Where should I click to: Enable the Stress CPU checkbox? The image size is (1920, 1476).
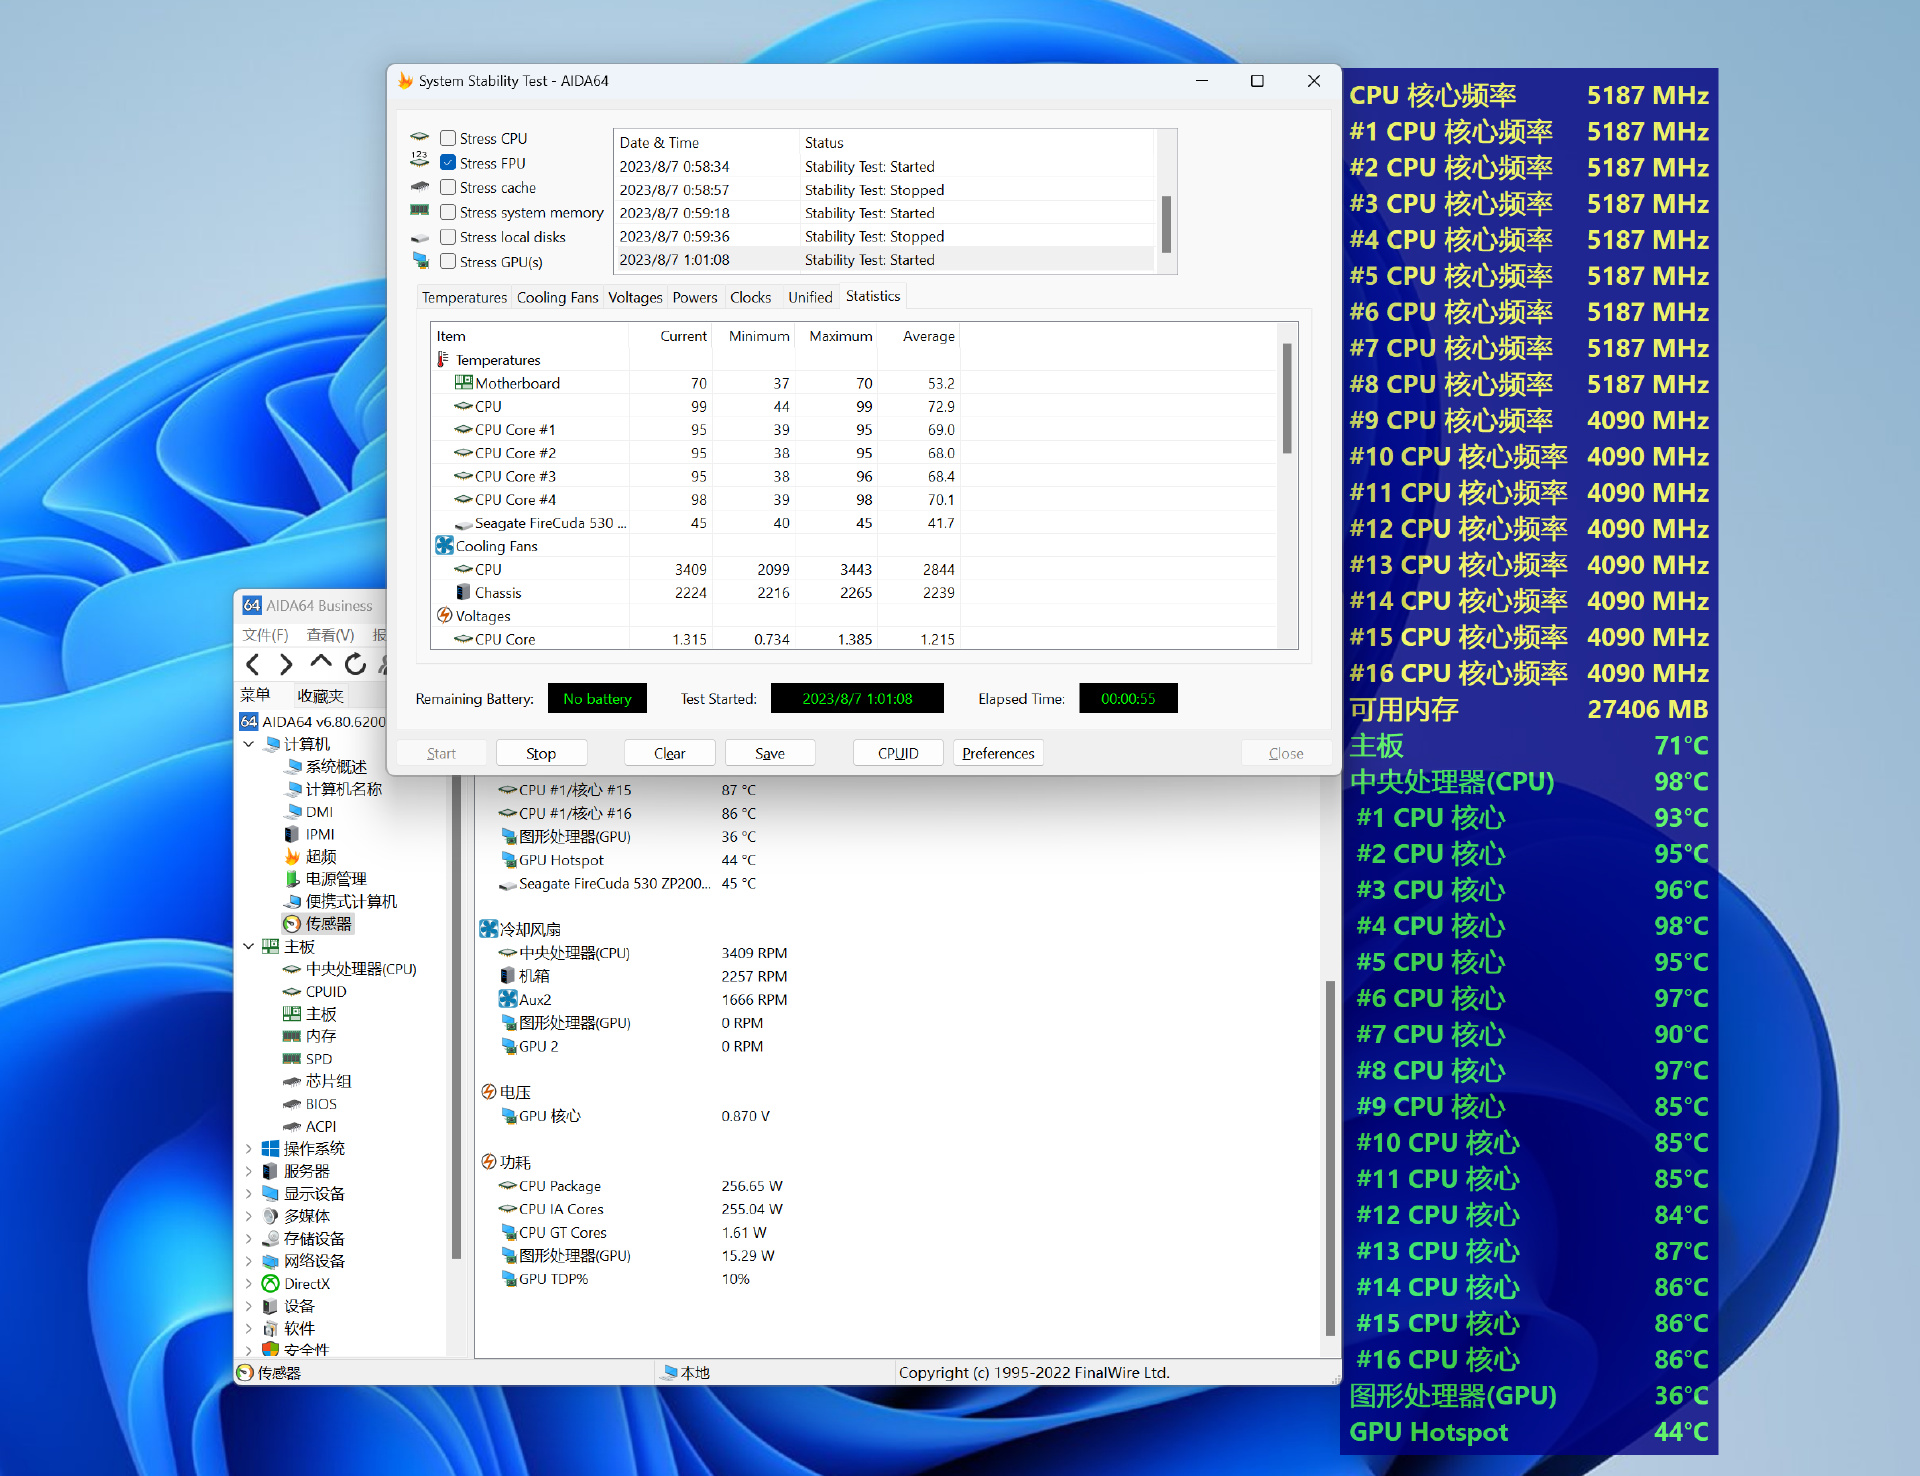point(448,138)
